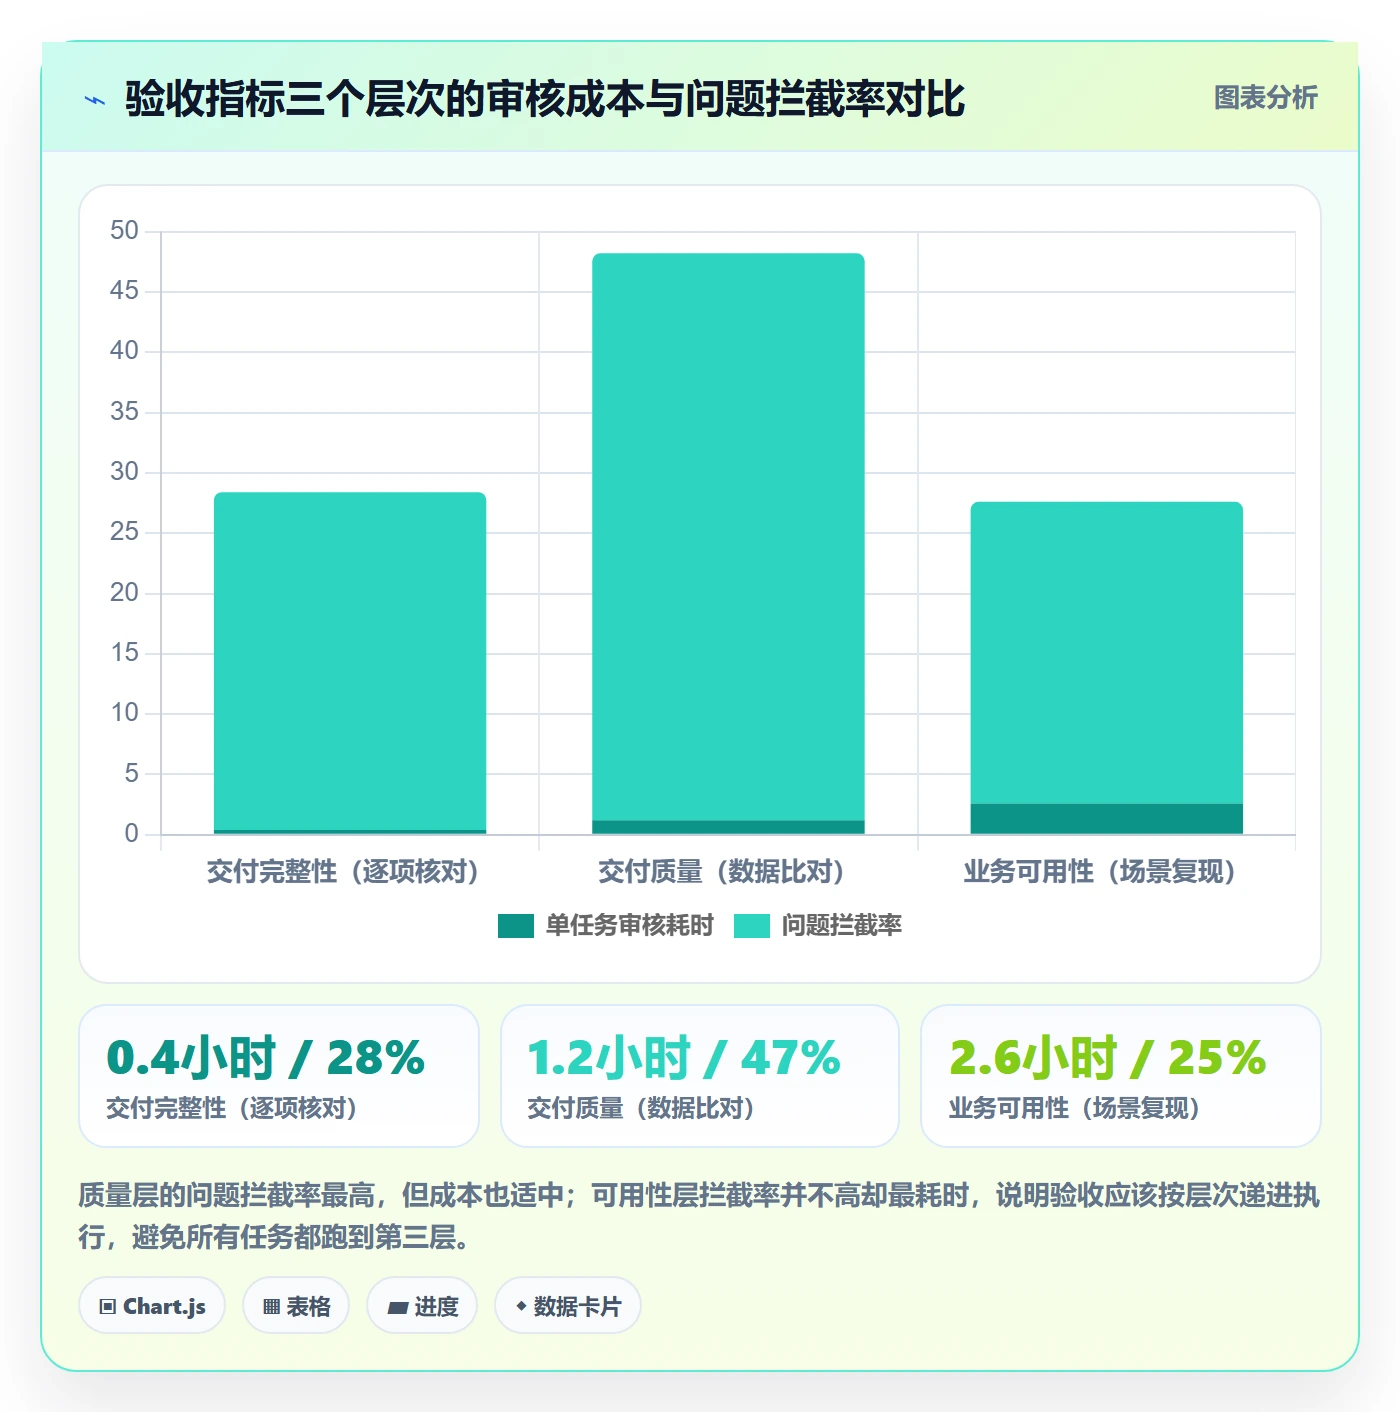Click the y-axis tick value 25
The height and width of the screenshot is (1412, 1400).
click(124, 532)
